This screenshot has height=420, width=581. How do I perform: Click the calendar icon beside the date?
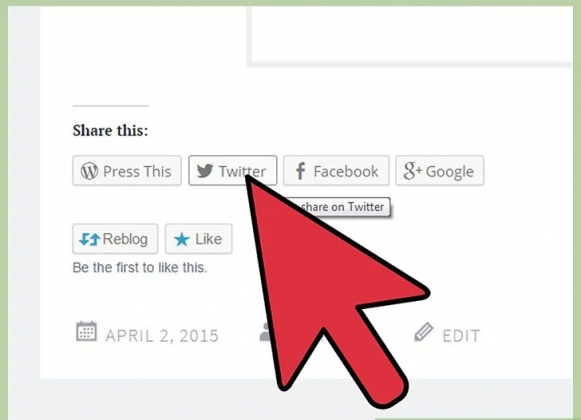tap(86, 331)
